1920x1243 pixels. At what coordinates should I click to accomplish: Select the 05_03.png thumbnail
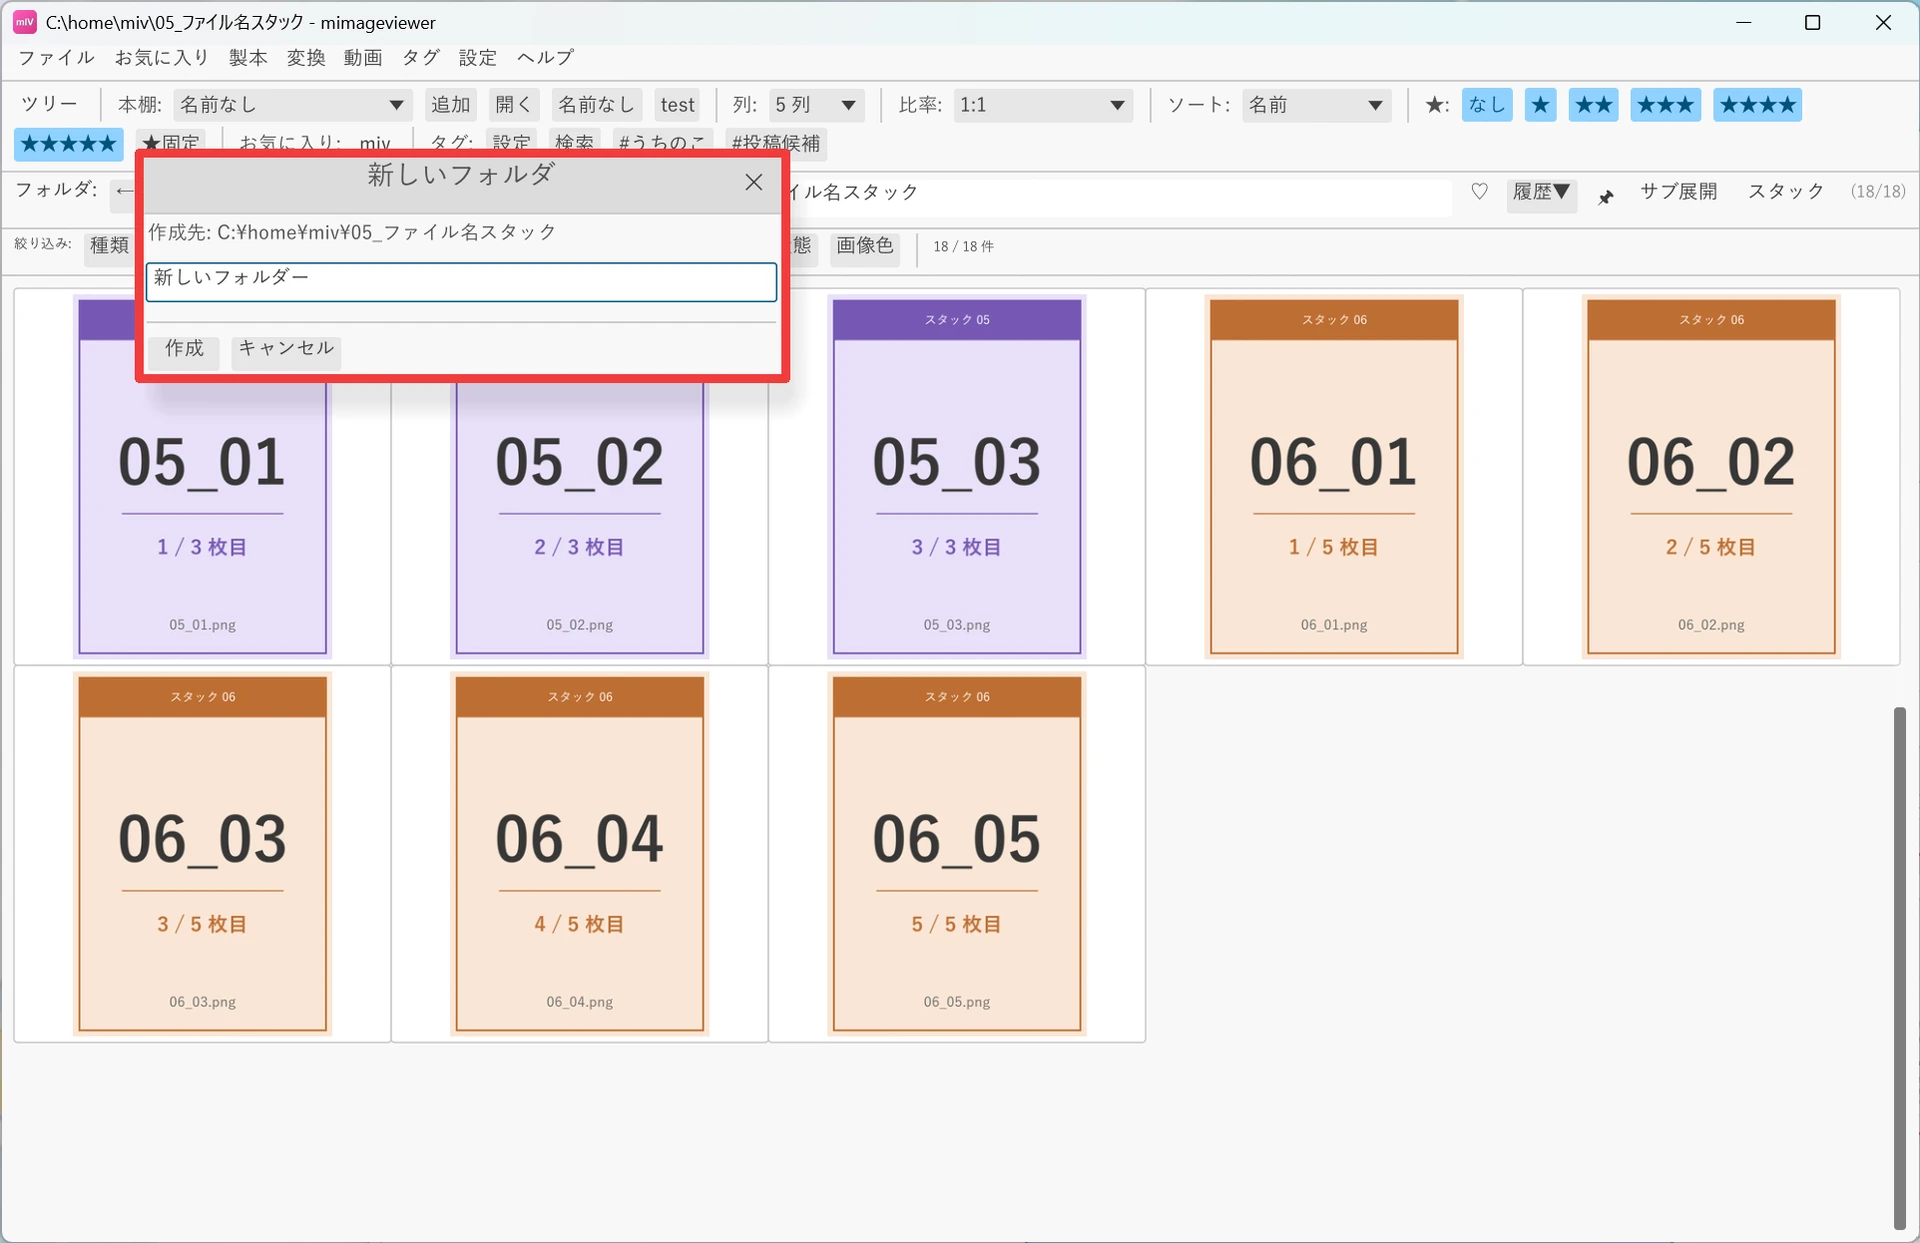point(957,476)
